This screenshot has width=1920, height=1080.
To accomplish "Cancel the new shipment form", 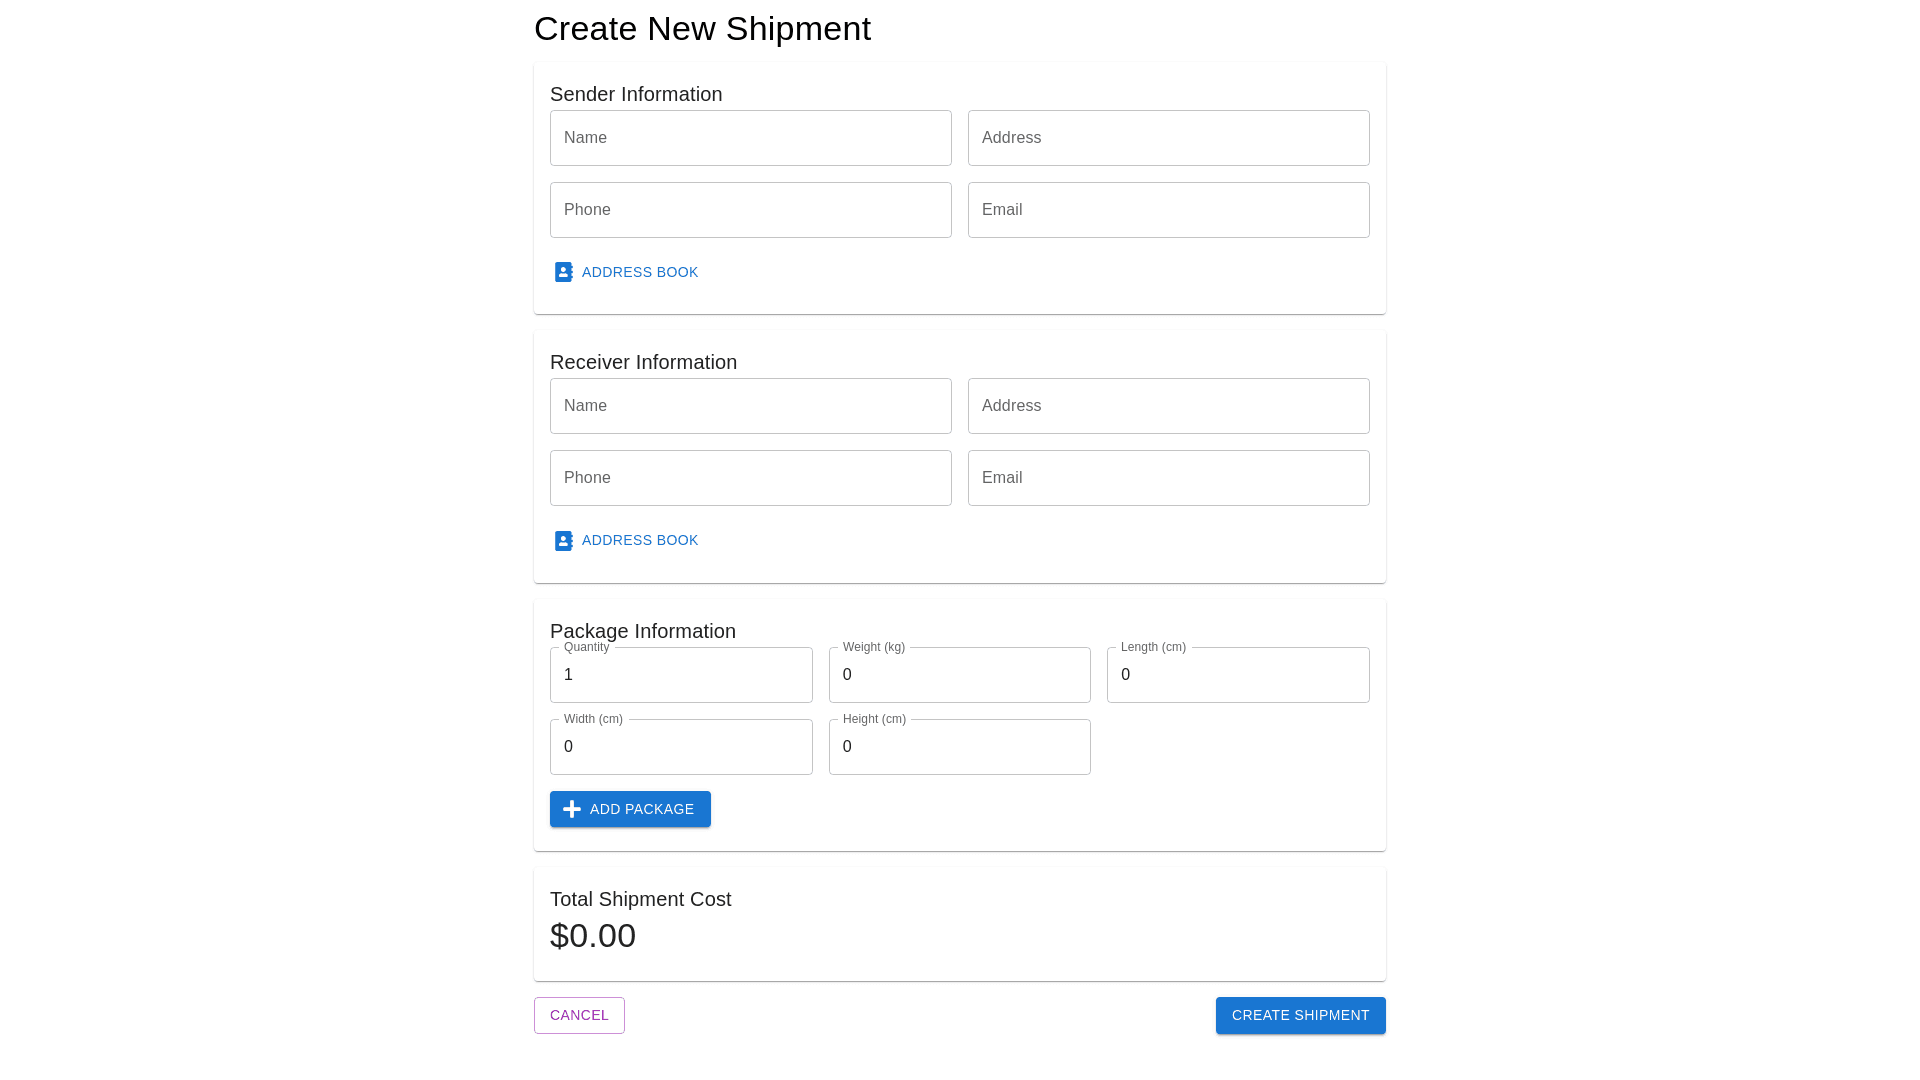I will click(x=579, y=1015).
